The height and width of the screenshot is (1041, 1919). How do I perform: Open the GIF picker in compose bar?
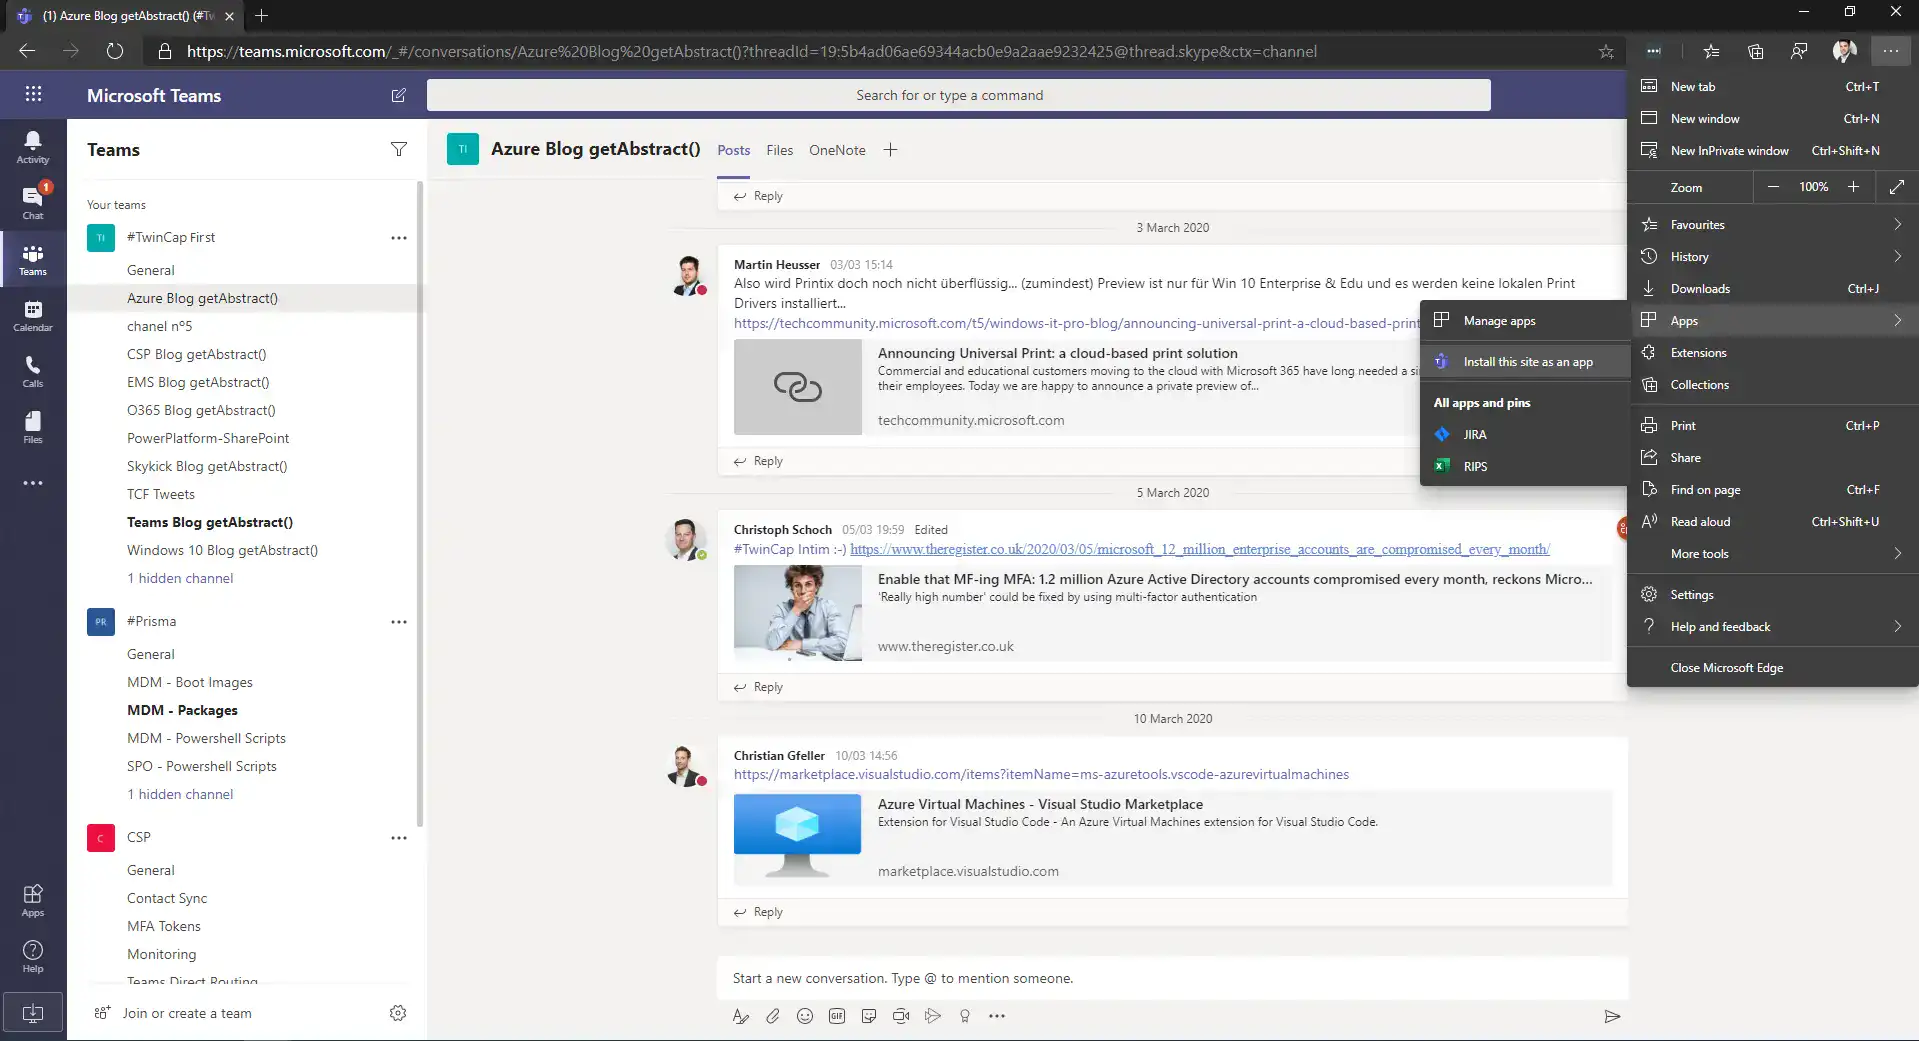[x=837, y=1016]
